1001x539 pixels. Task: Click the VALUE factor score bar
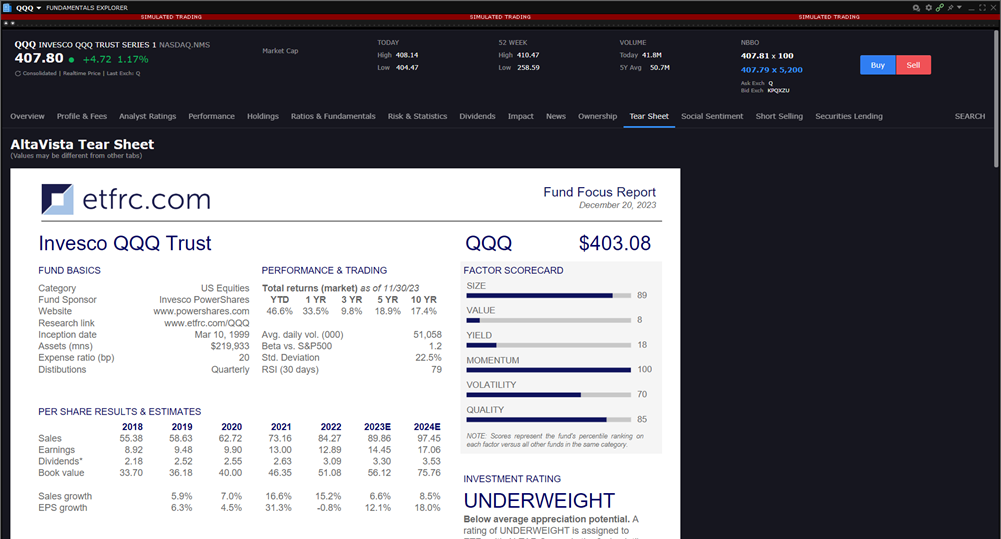548,321
